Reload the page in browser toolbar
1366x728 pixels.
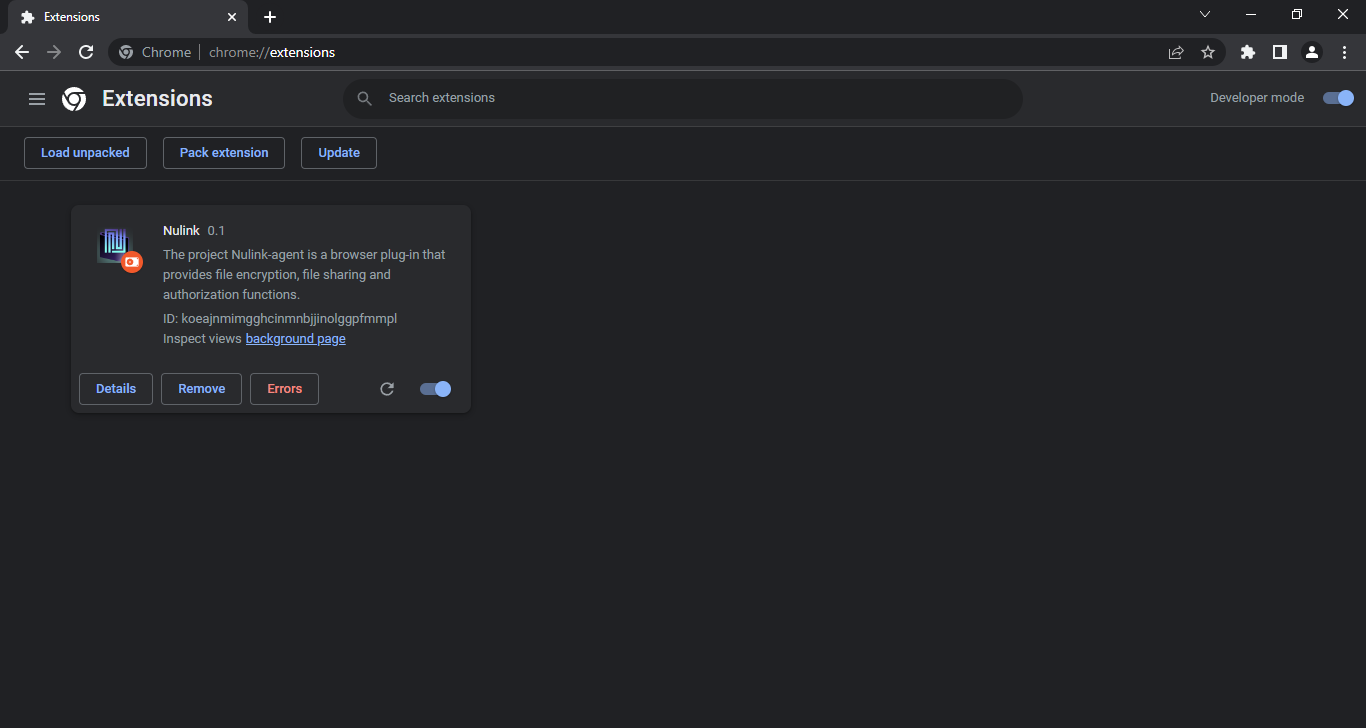[86, 52]
